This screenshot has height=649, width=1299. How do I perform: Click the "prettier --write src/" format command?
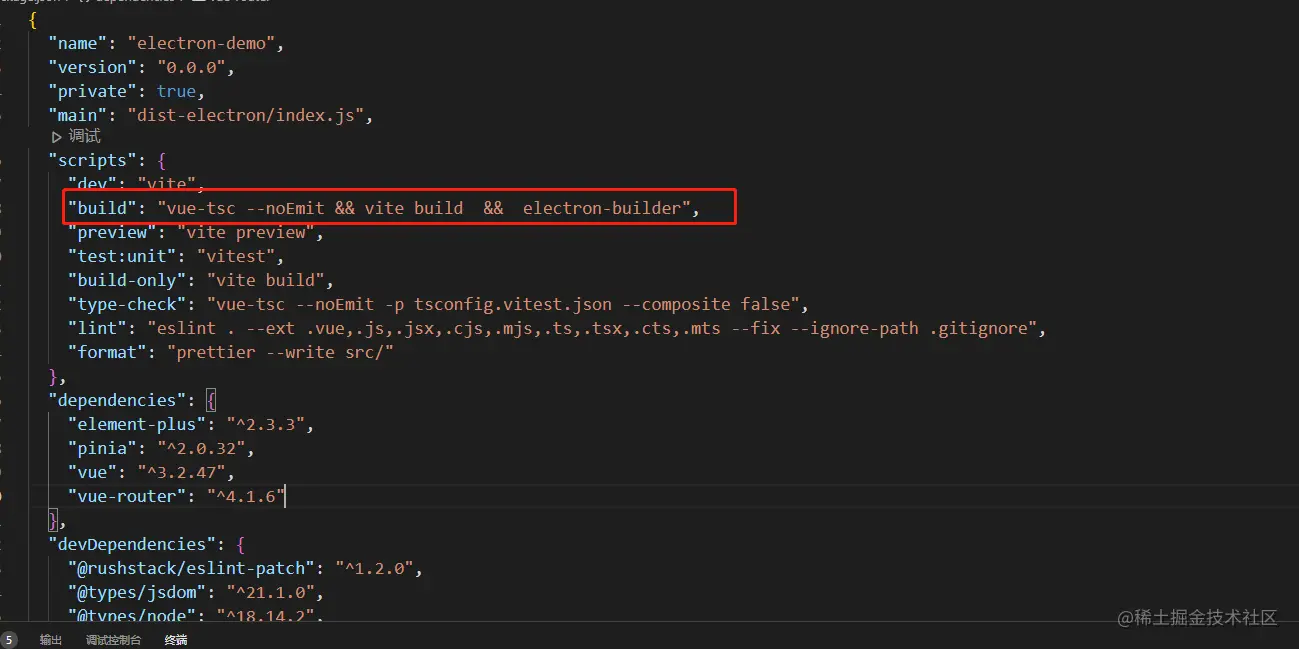(x=281, y=352)
